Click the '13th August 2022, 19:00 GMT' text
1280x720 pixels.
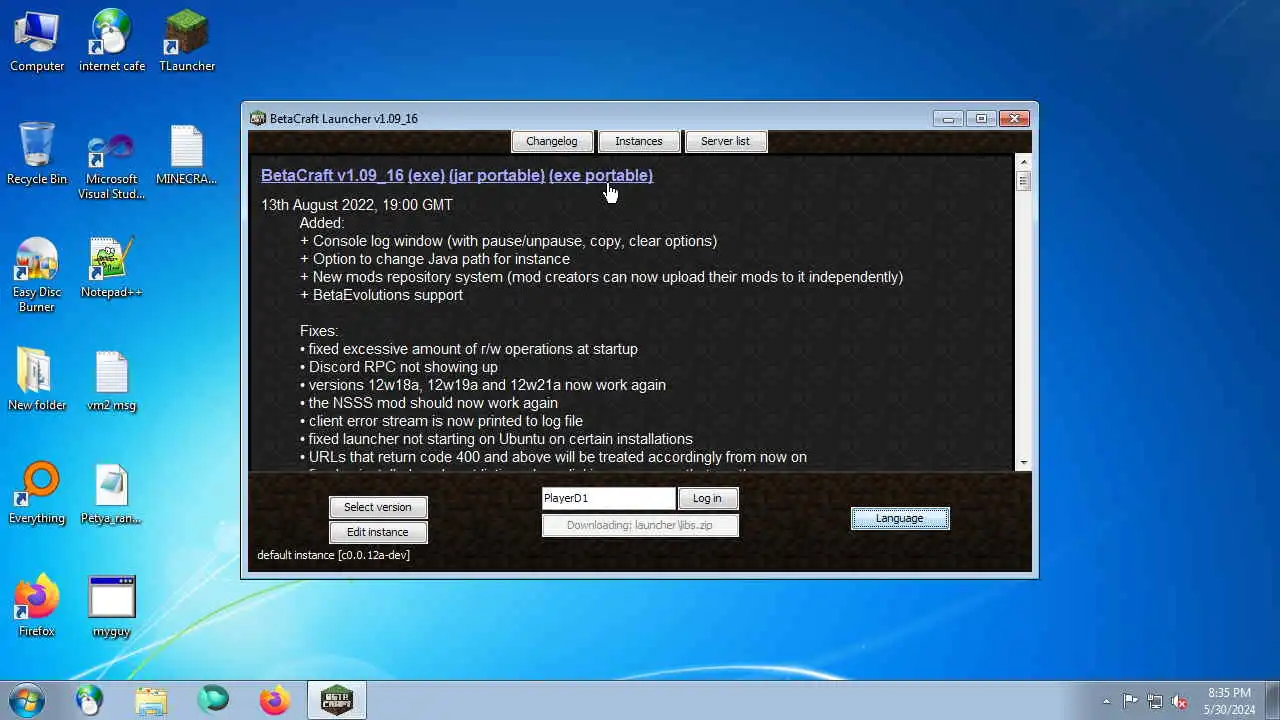pyautogui.click(x=357, y=205)
